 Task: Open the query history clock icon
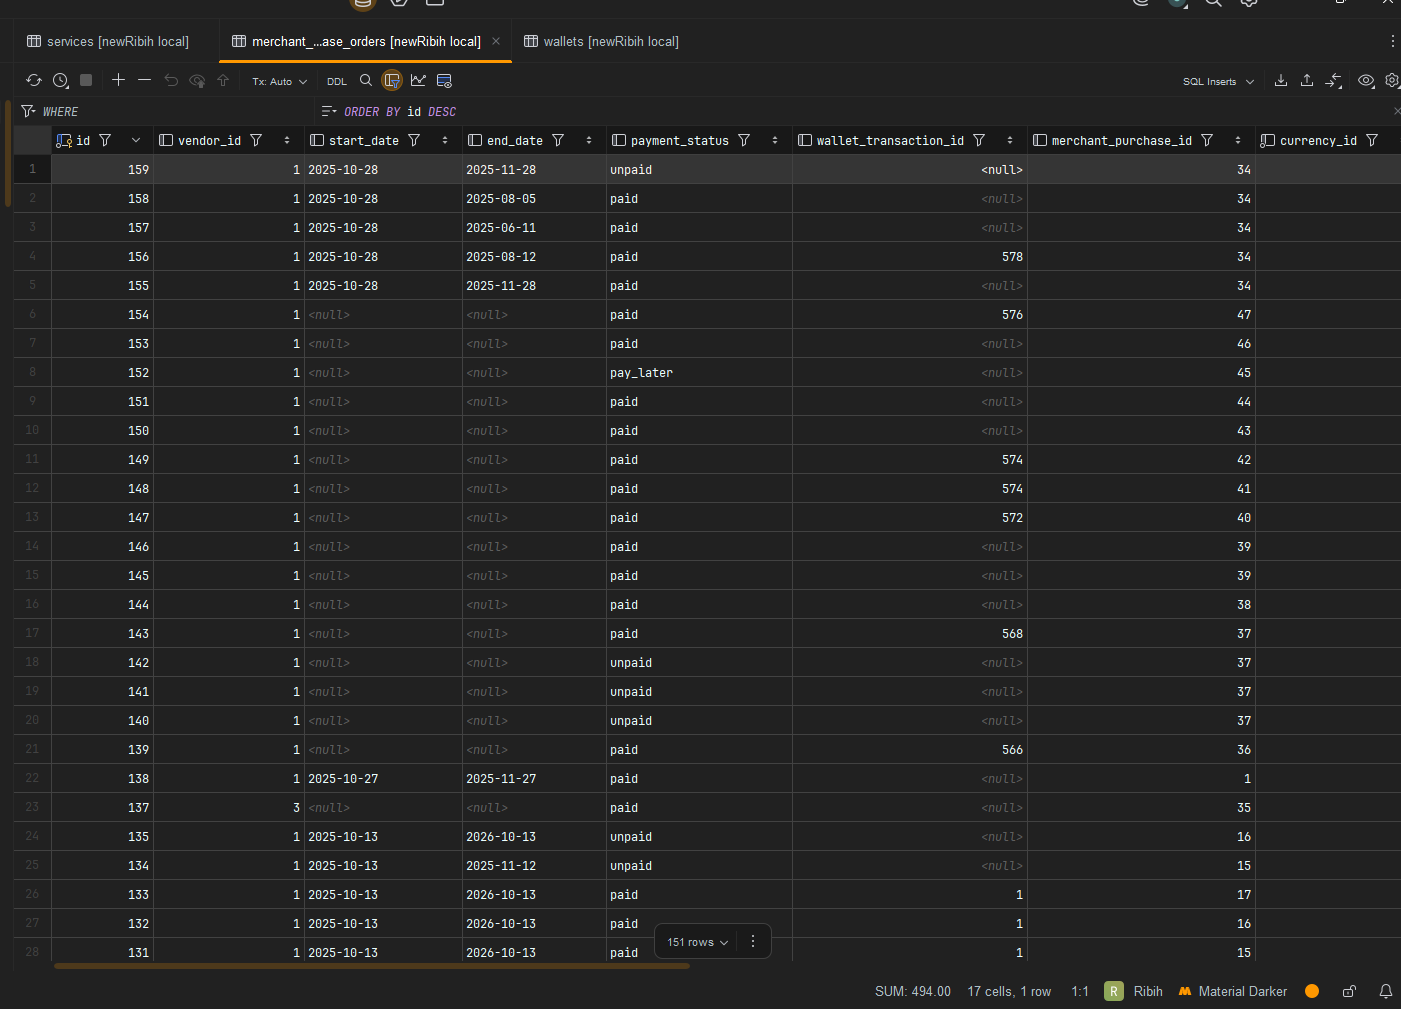(x=60, y=81)
